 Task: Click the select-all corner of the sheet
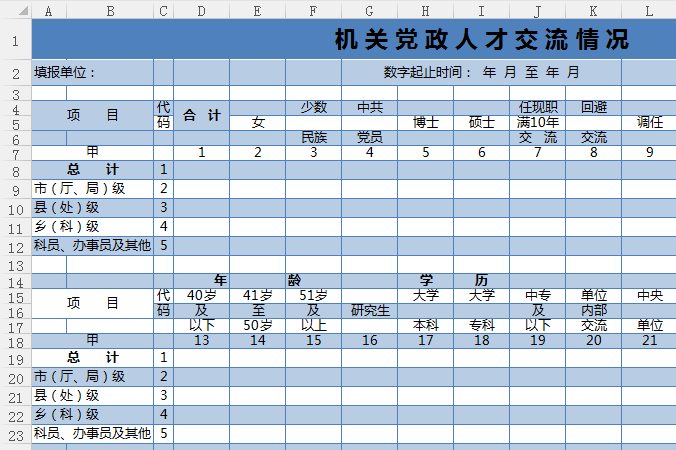tap(15, 10)
